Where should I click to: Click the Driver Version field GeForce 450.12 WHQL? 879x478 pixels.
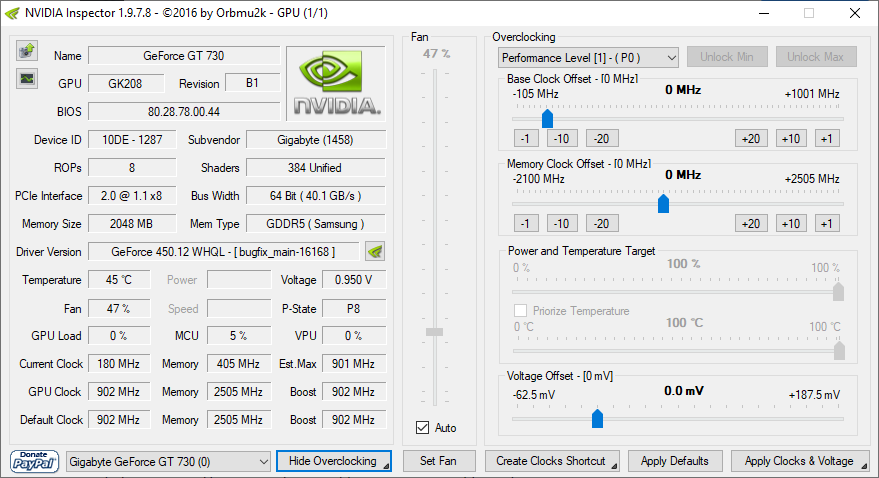click(224, 252)
